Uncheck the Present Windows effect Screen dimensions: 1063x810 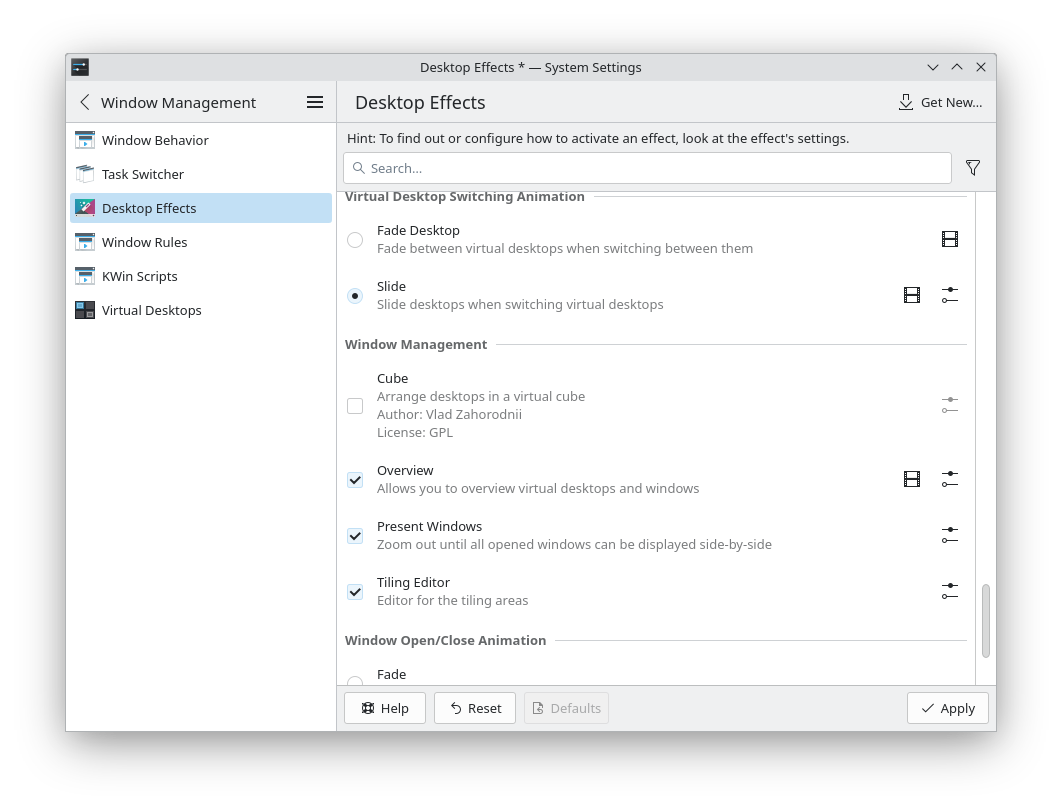(x=355, y=536)
